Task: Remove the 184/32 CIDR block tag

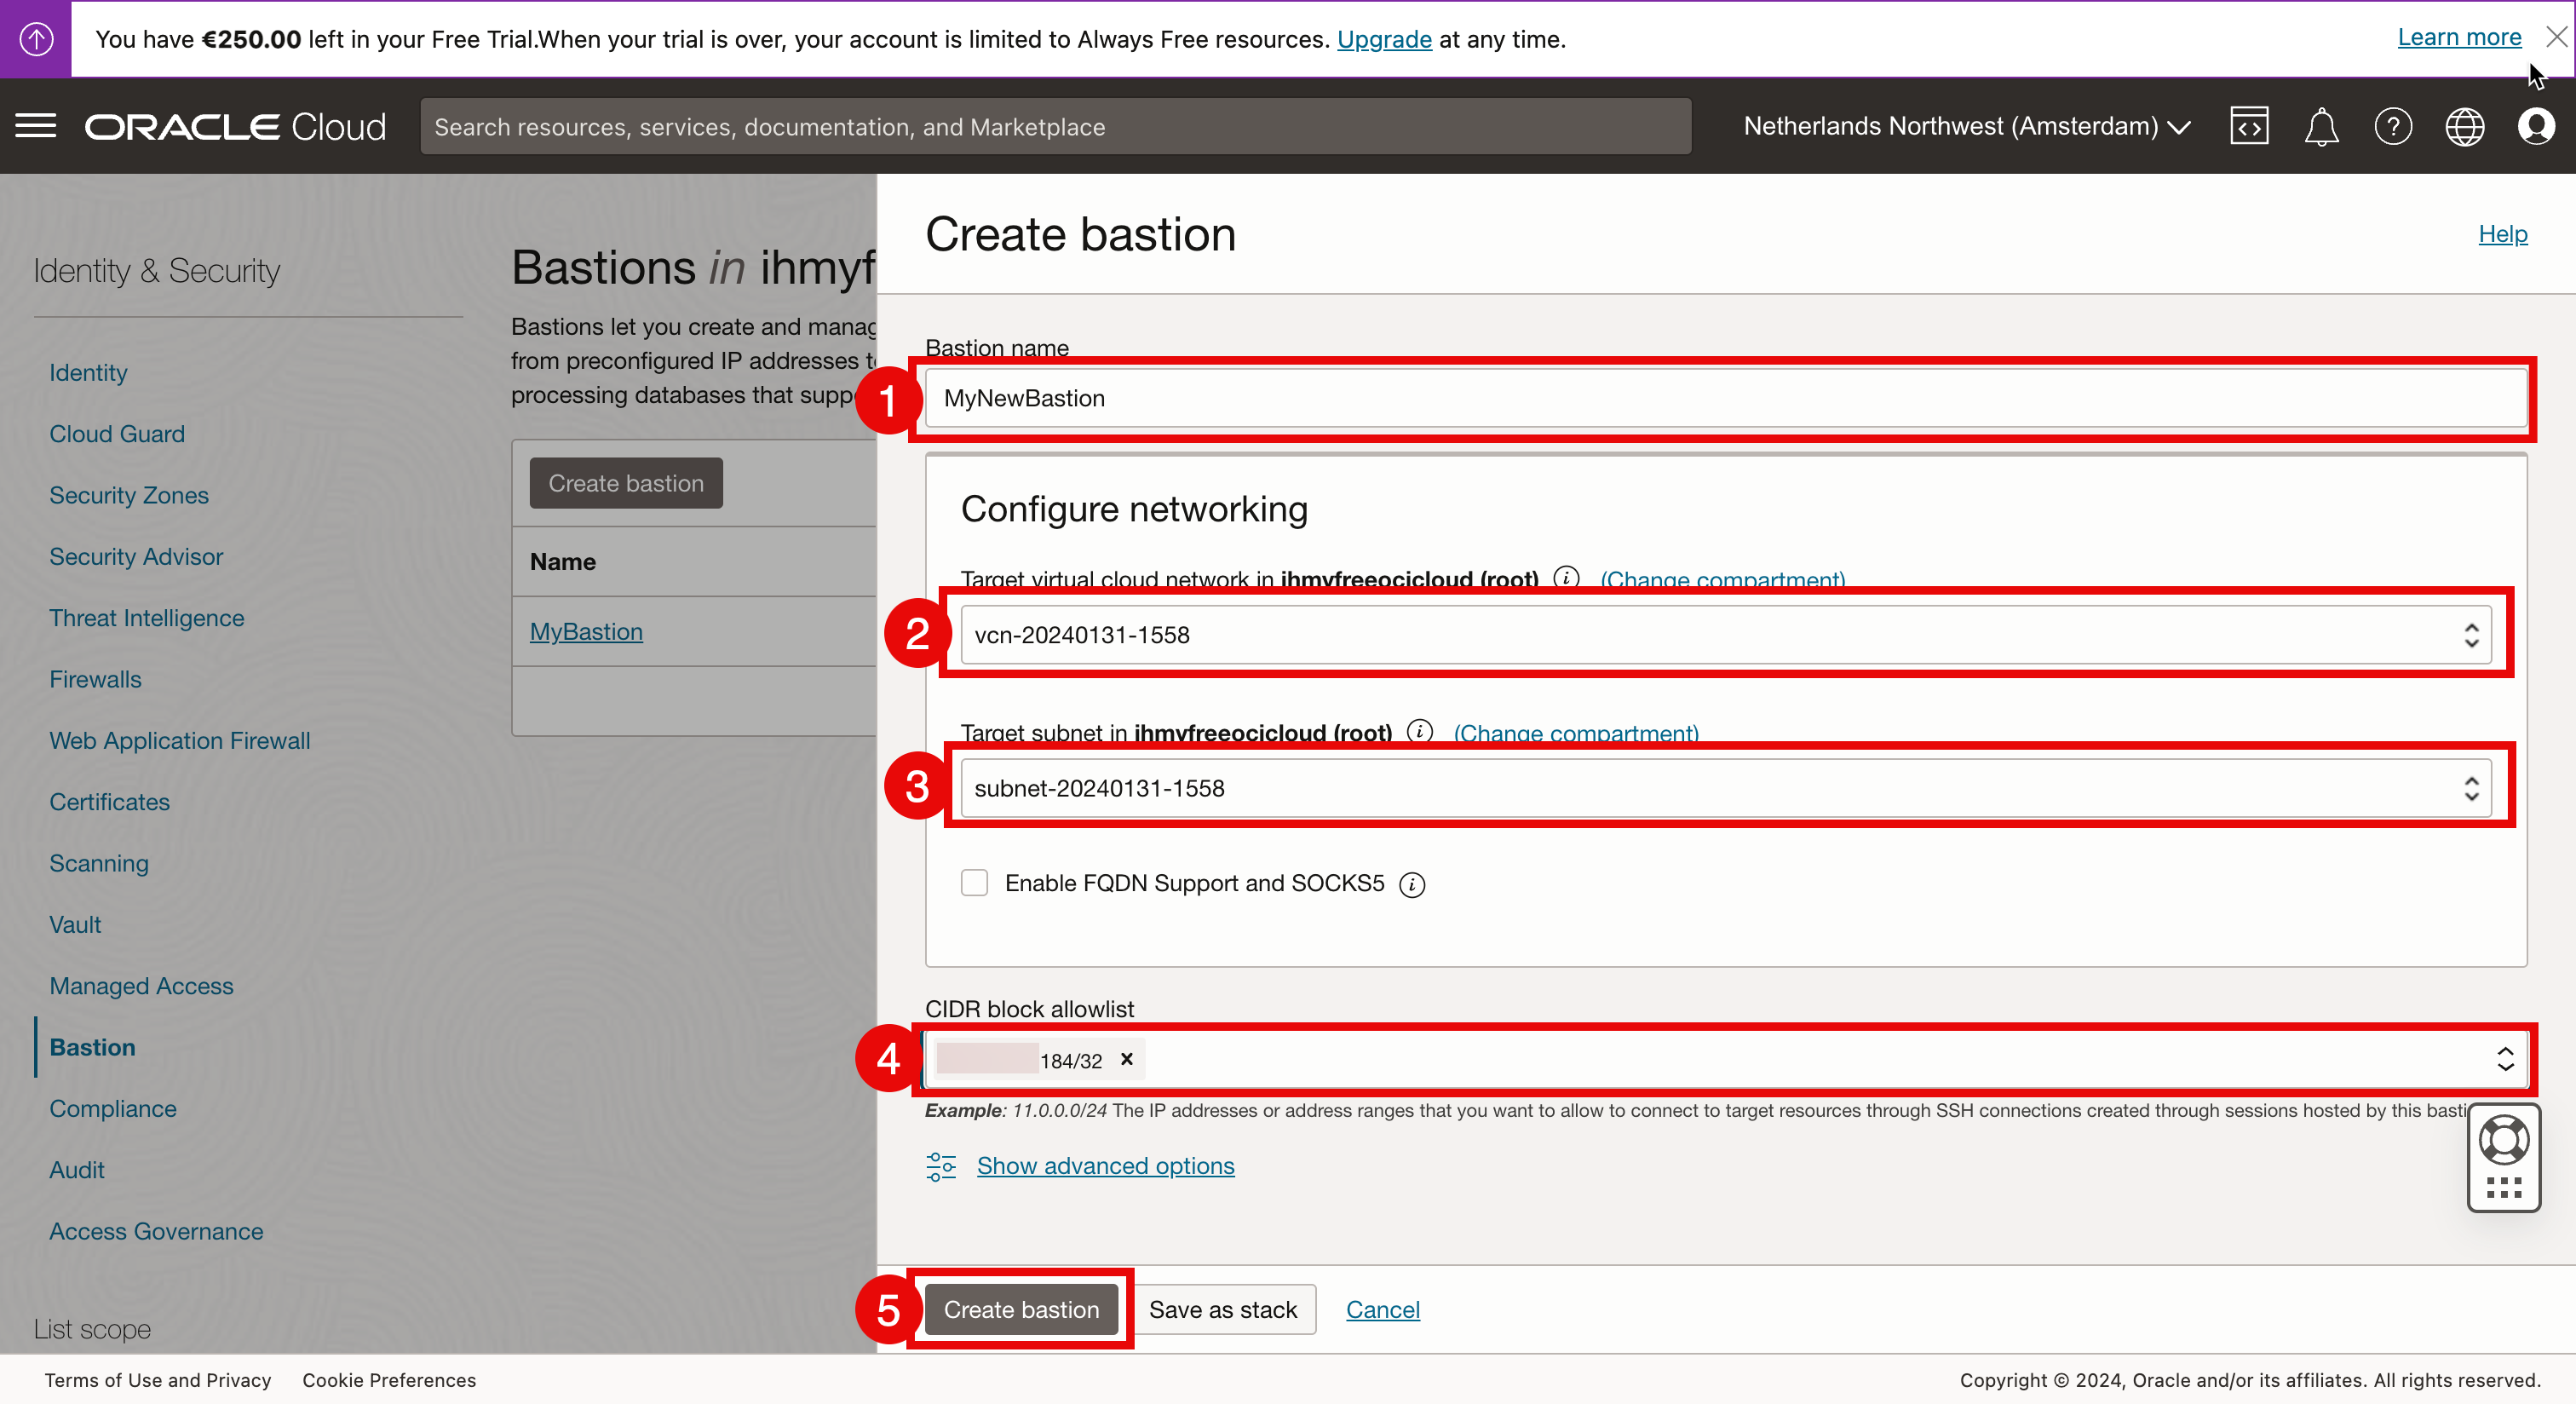Action: pyautogui.click(x=1127, y=1059)
